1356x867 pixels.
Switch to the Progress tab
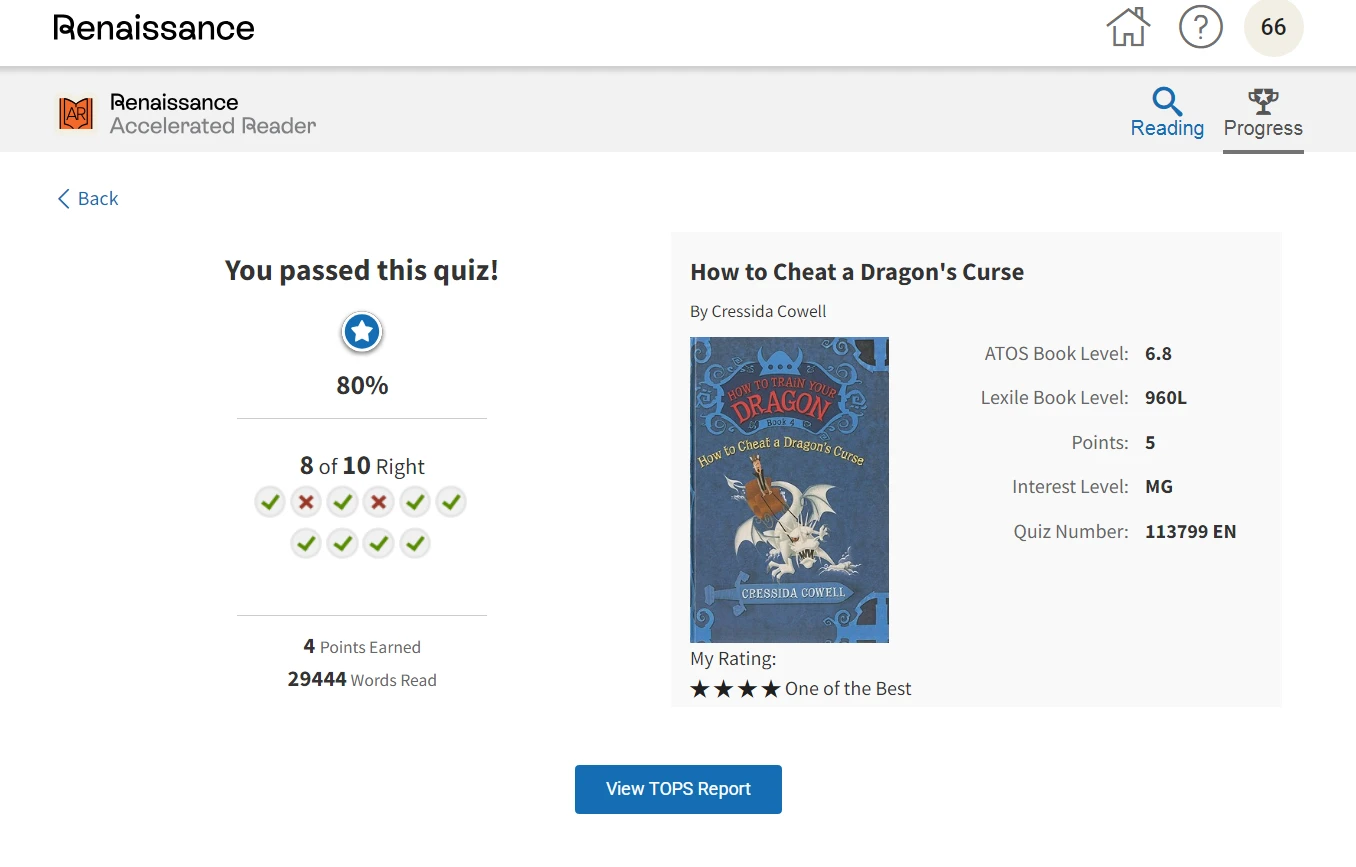point(1263,111)
